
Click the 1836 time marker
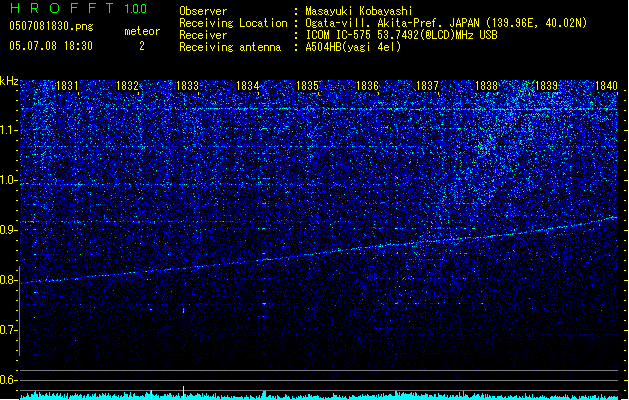pyautogui.click(x=367, y=86)
